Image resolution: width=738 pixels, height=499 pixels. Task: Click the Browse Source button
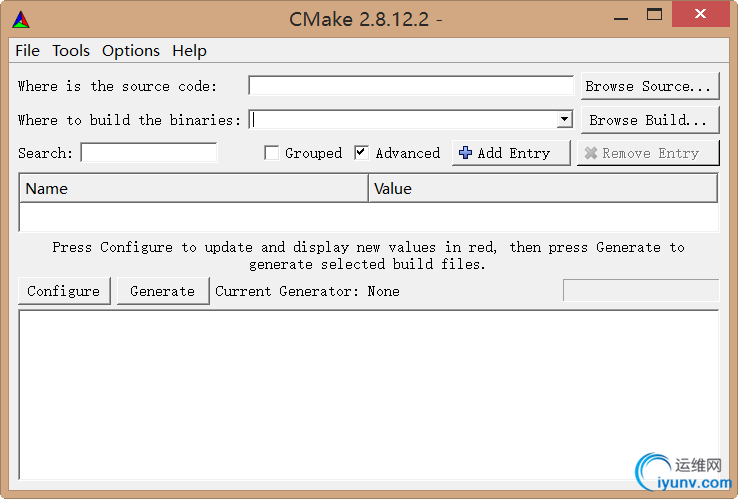(650, 86)
